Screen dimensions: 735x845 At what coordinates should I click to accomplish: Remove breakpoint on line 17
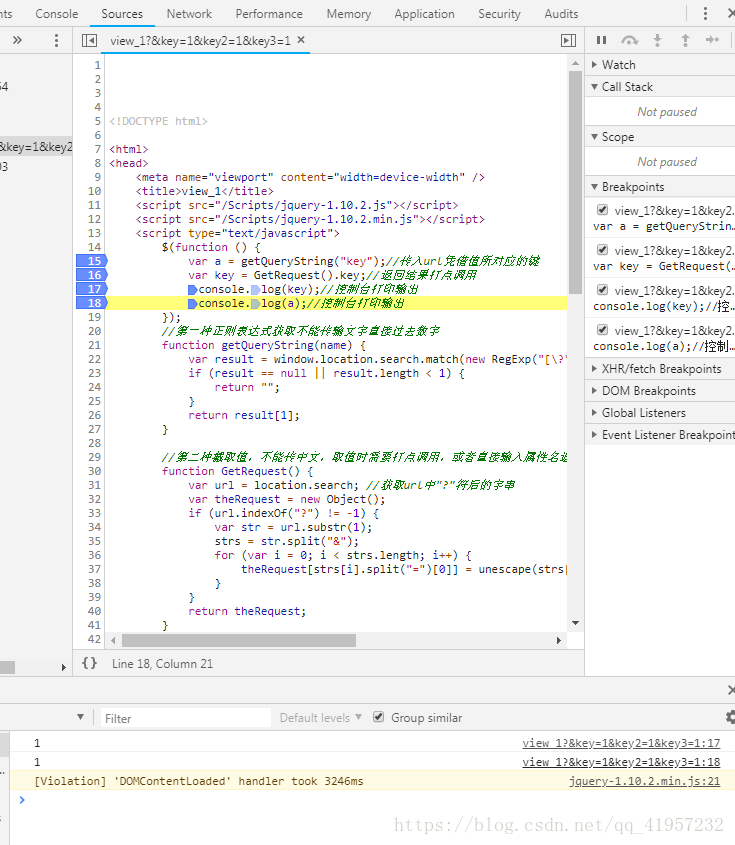tap(92, 289)
